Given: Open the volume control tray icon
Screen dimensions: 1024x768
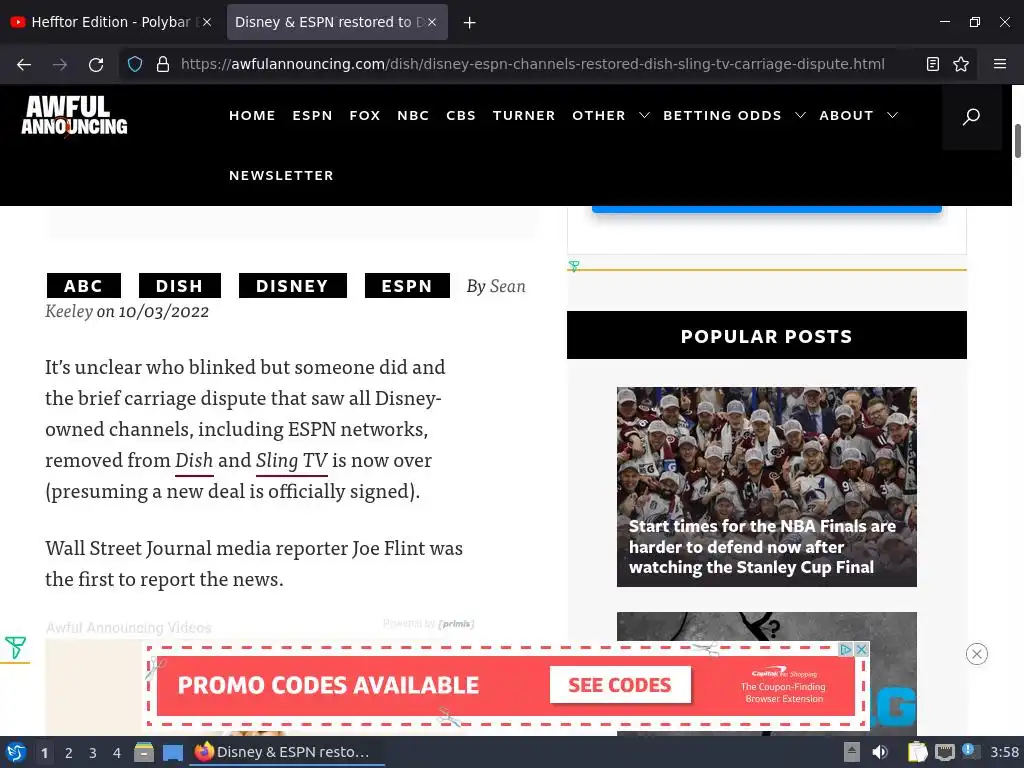Looking at the screenshot, I should [x=880, y=752].
